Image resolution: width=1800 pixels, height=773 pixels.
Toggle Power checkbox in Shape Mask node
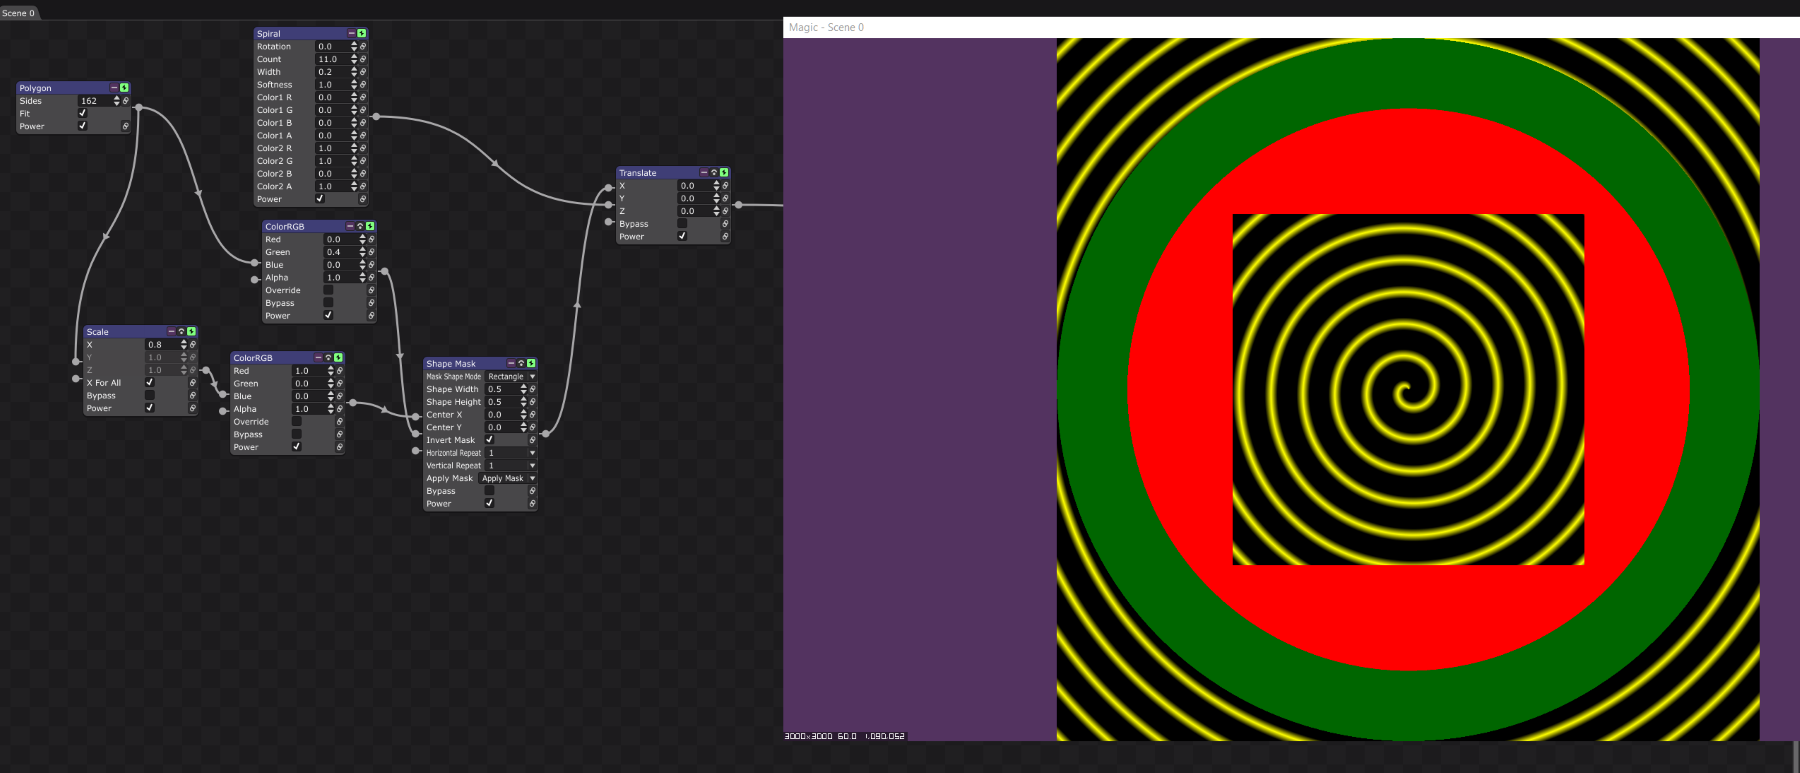(x=489, y=503)
